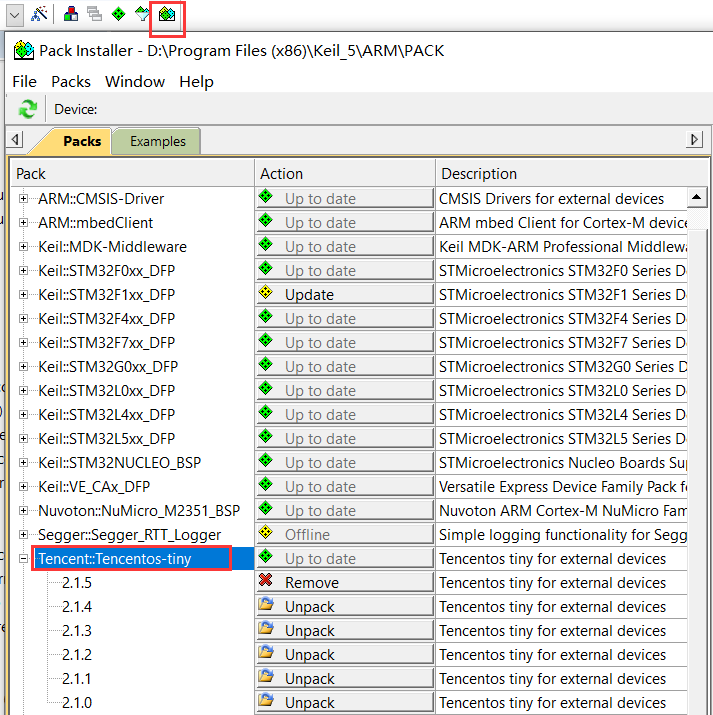The width and height of the screenshot is (713, 715).
Task: Click the magic wand options icon
Action: point(39,14)
